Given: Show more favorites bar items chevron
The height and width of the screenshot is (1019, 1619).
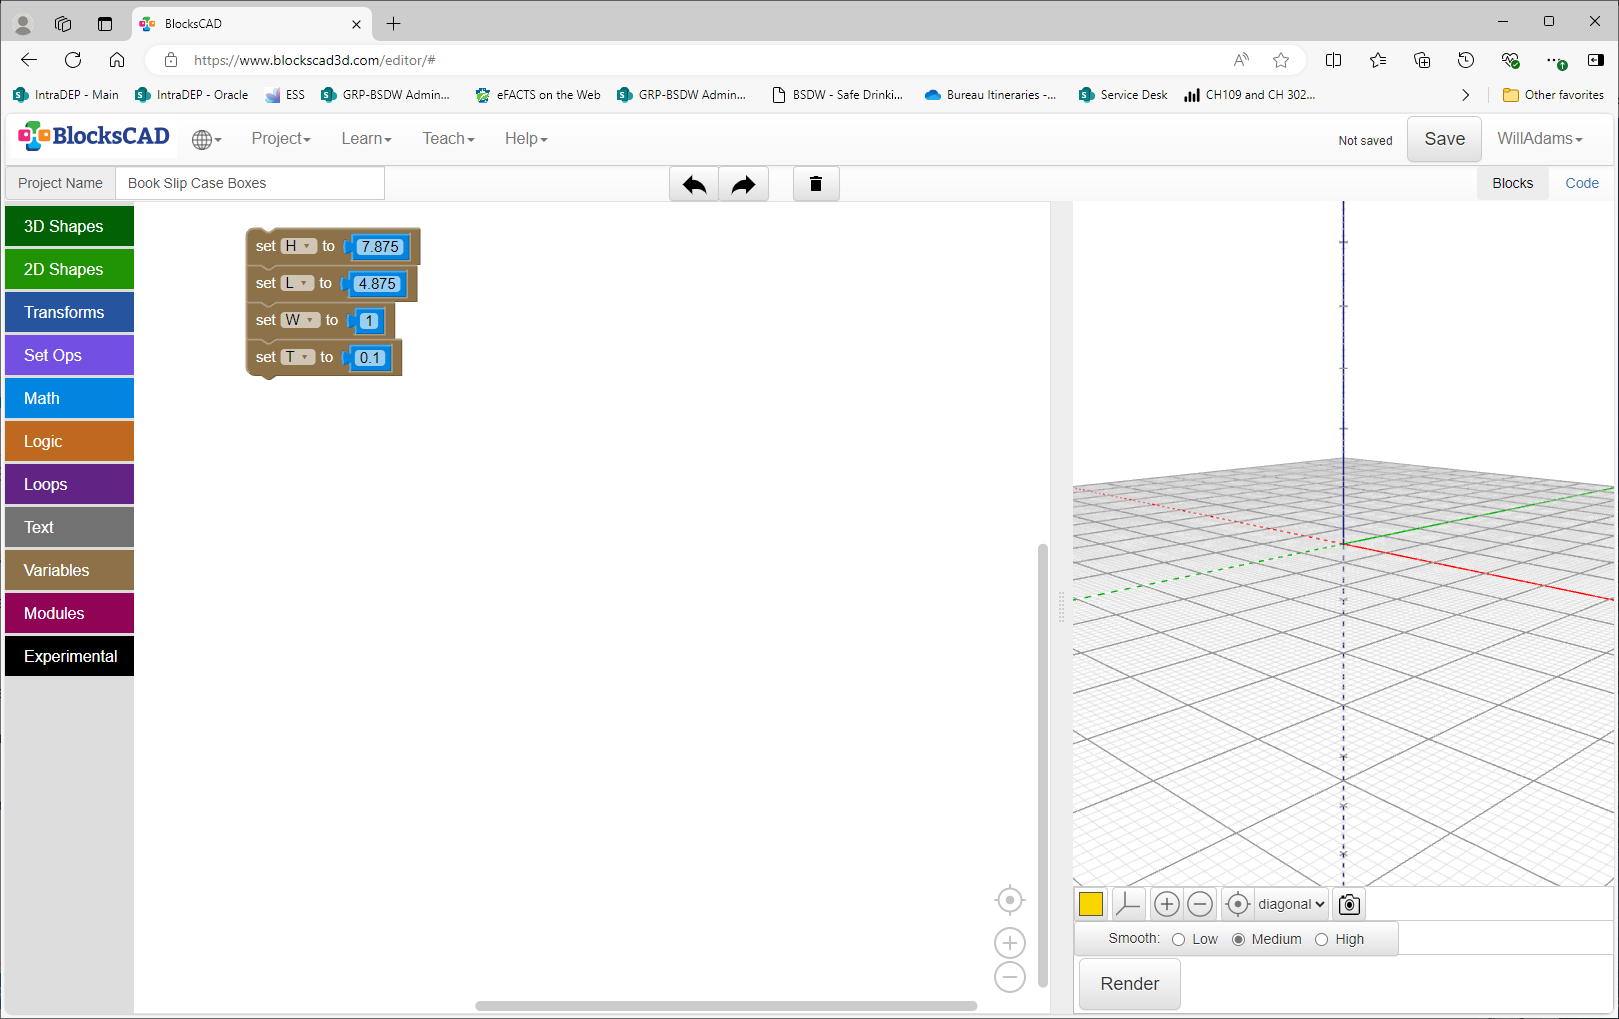Looking at the screenshot, I should click(x=1466, y=95).
